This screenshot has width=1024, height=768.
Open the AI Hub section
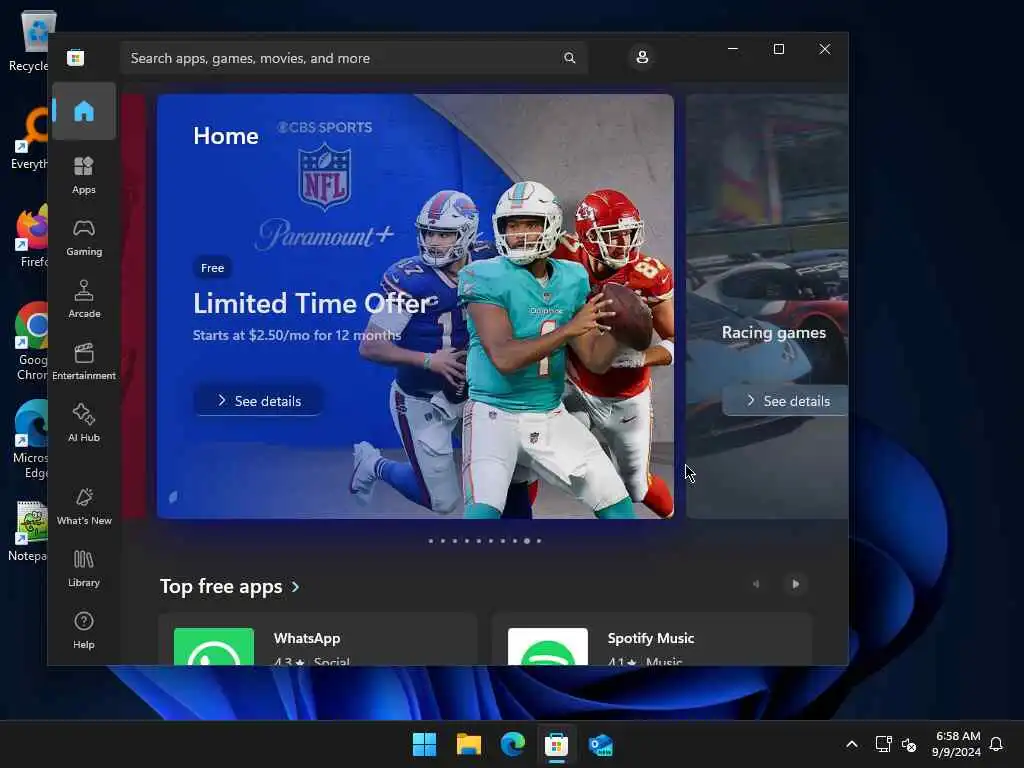tap(84, 423)
